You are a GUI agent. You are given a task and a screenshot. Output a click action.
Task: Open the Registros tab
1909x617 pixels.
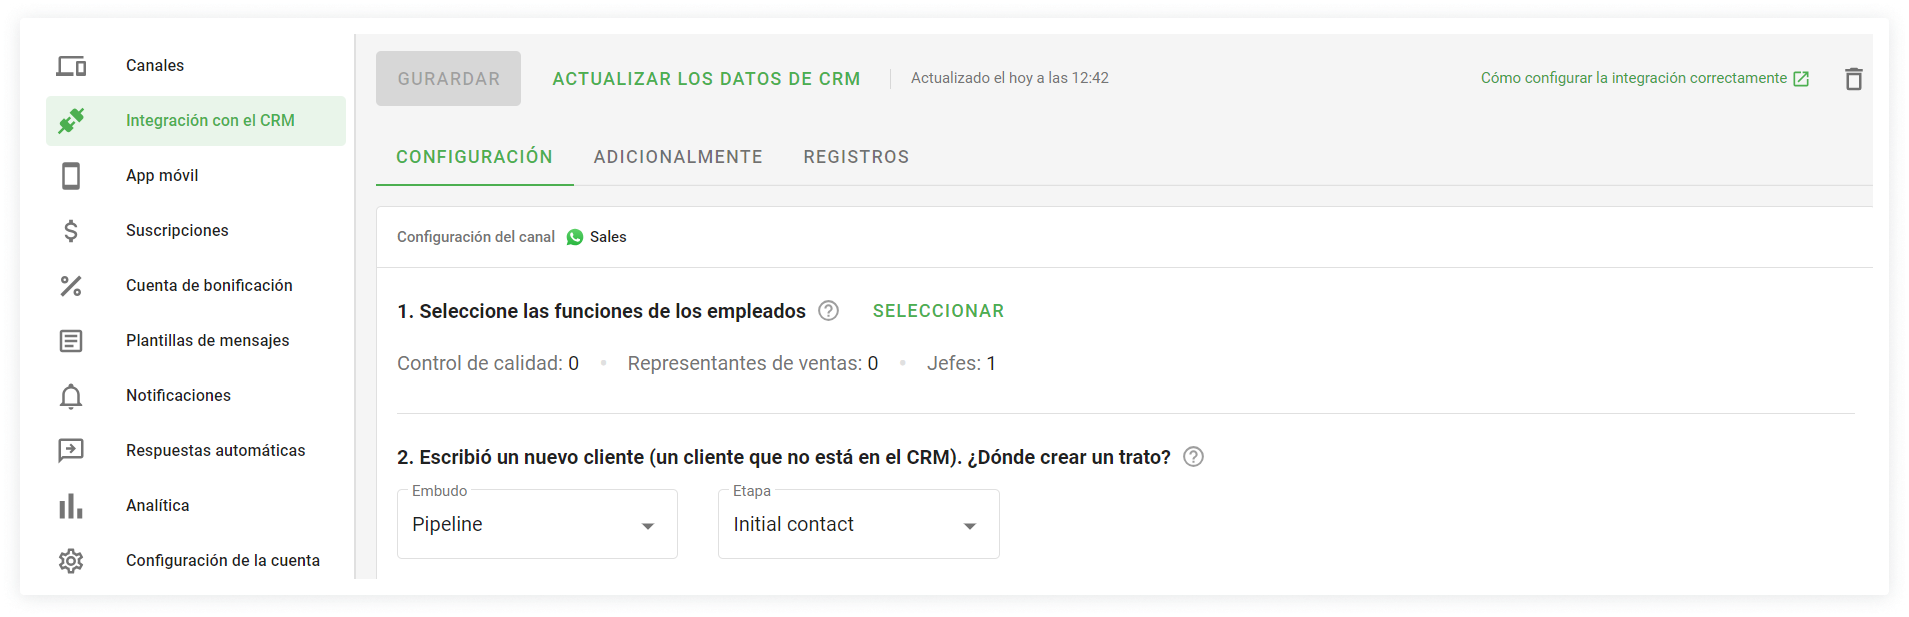pos(856,157)
